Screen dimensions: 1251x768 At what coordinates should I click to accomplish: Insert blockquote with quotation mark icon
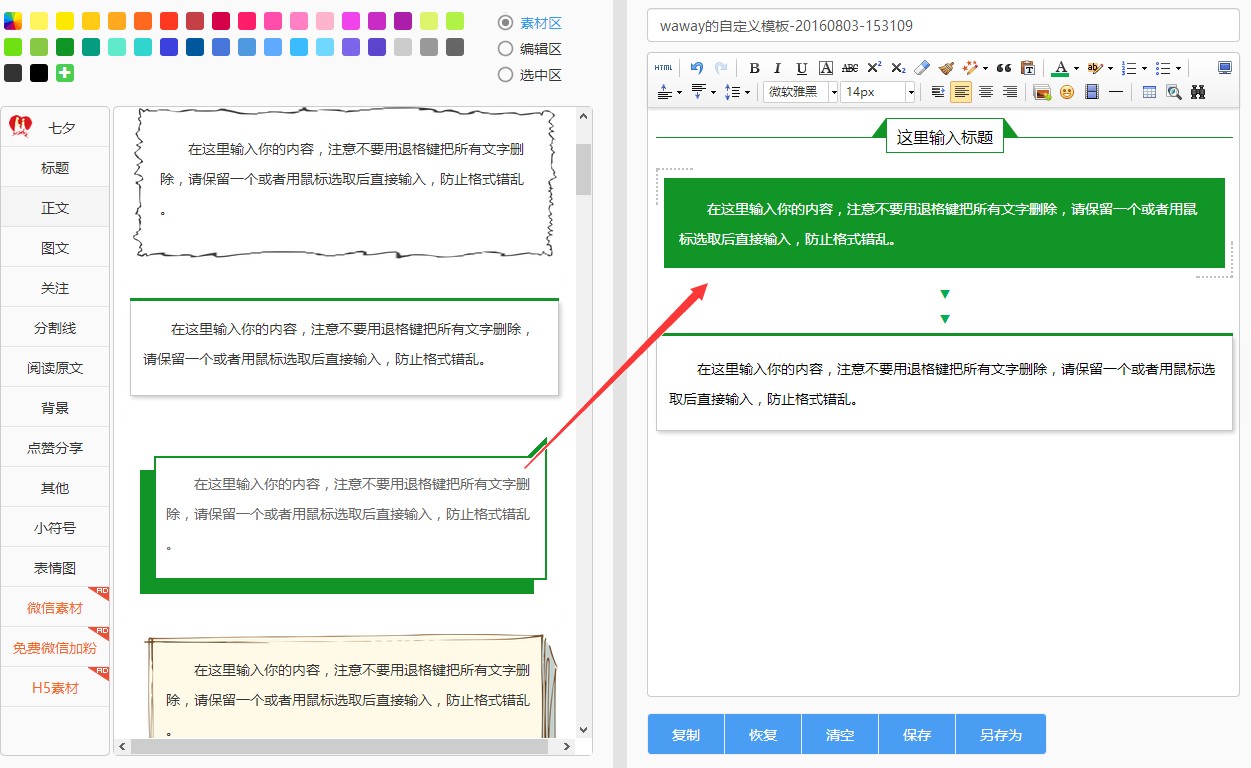tap(1003, 68)
